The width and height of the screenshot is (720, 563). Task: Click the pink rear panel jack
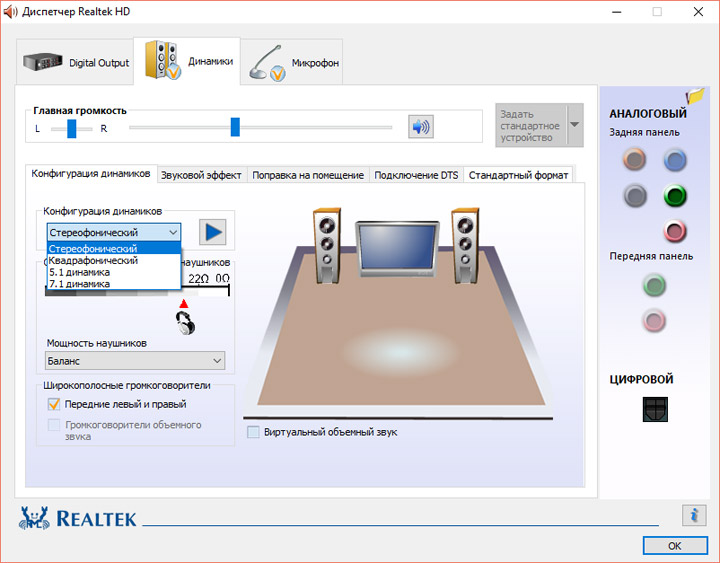click(675, 231)
